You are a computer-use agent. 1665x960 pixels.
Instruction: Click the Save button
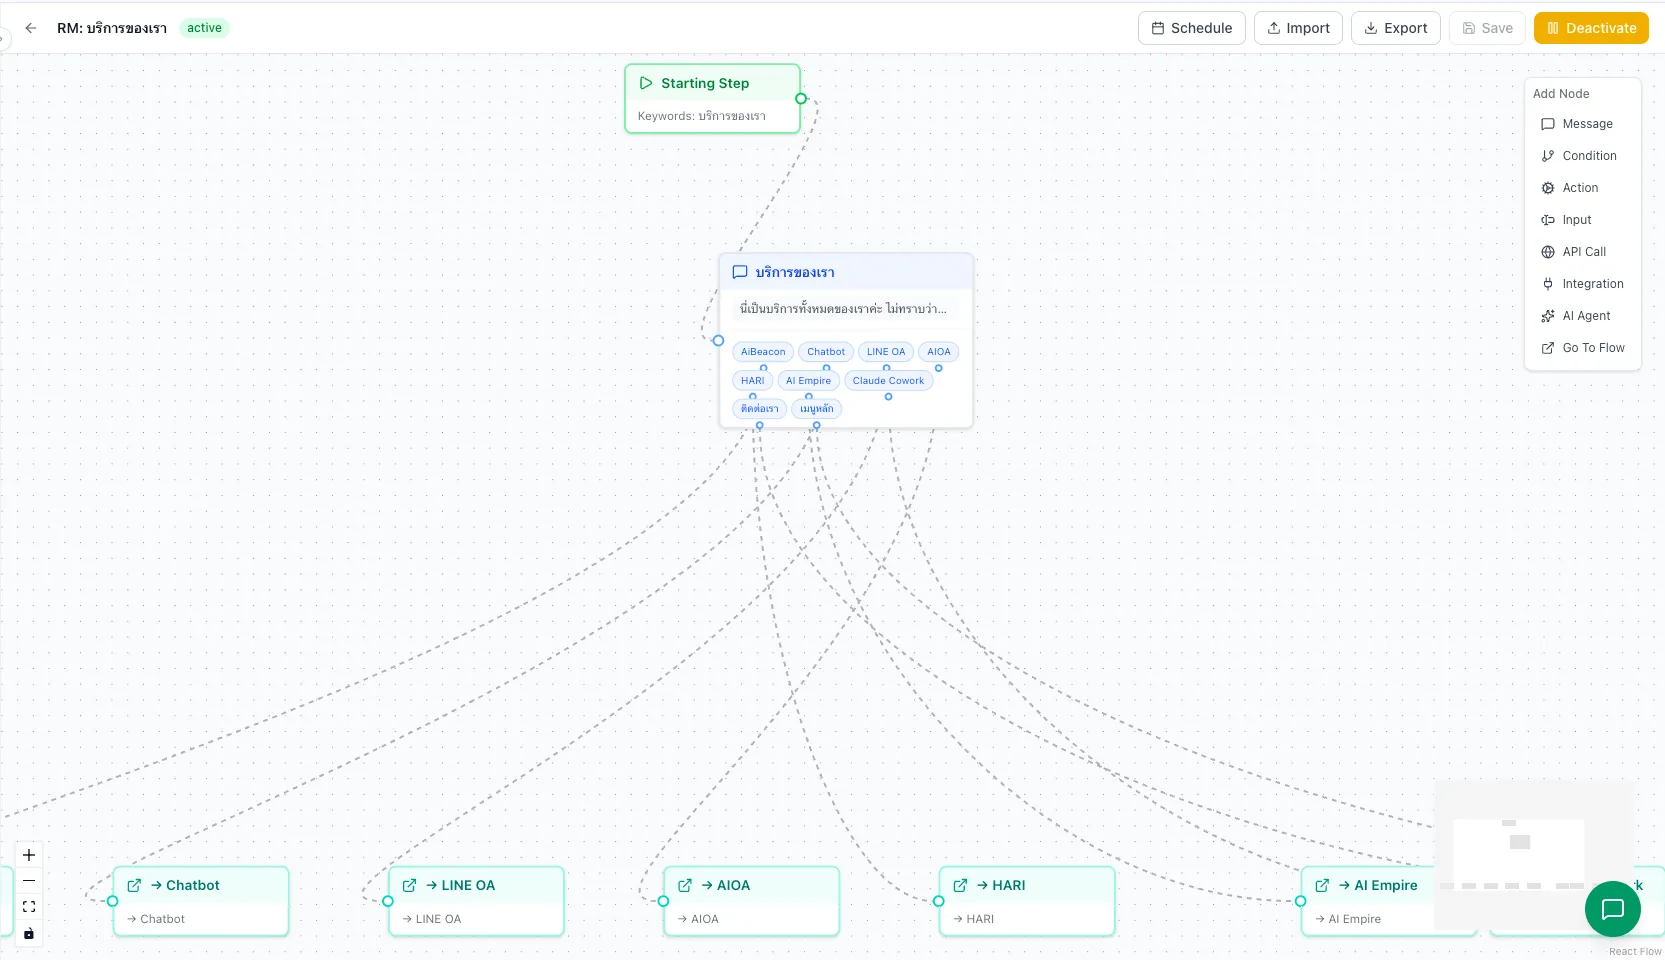coord(1487,28)
